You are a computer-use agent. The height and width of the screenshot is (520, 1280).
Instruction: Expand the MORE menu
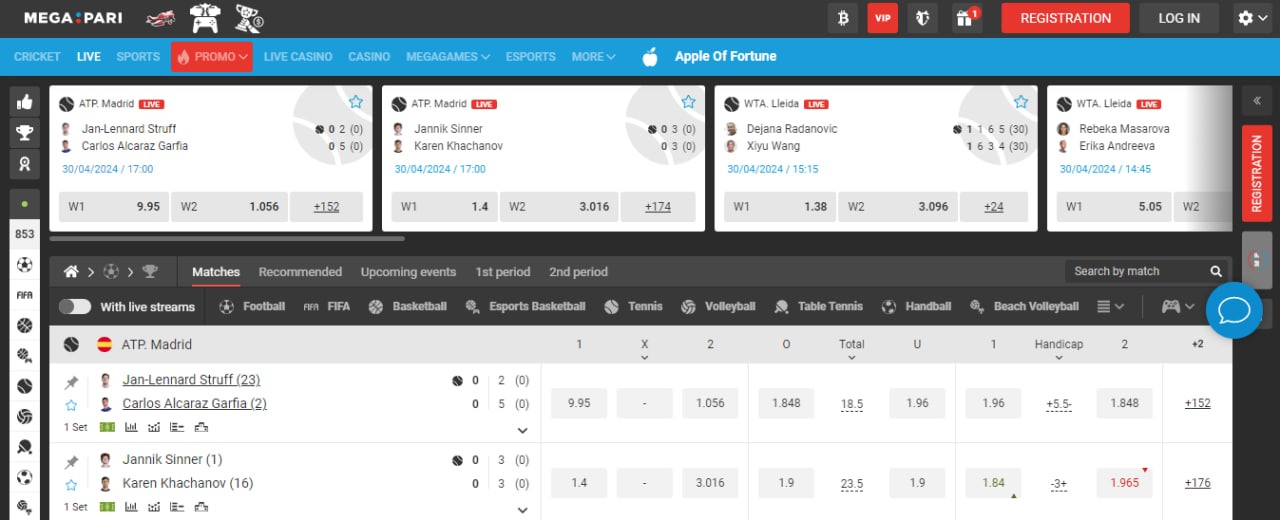click(x=593, y=57)
